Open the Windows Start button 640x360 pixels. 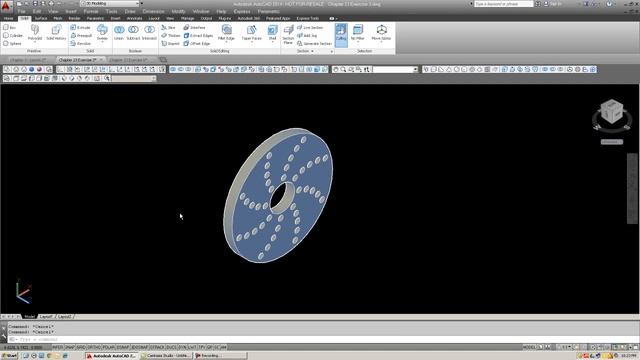point(9,356)
